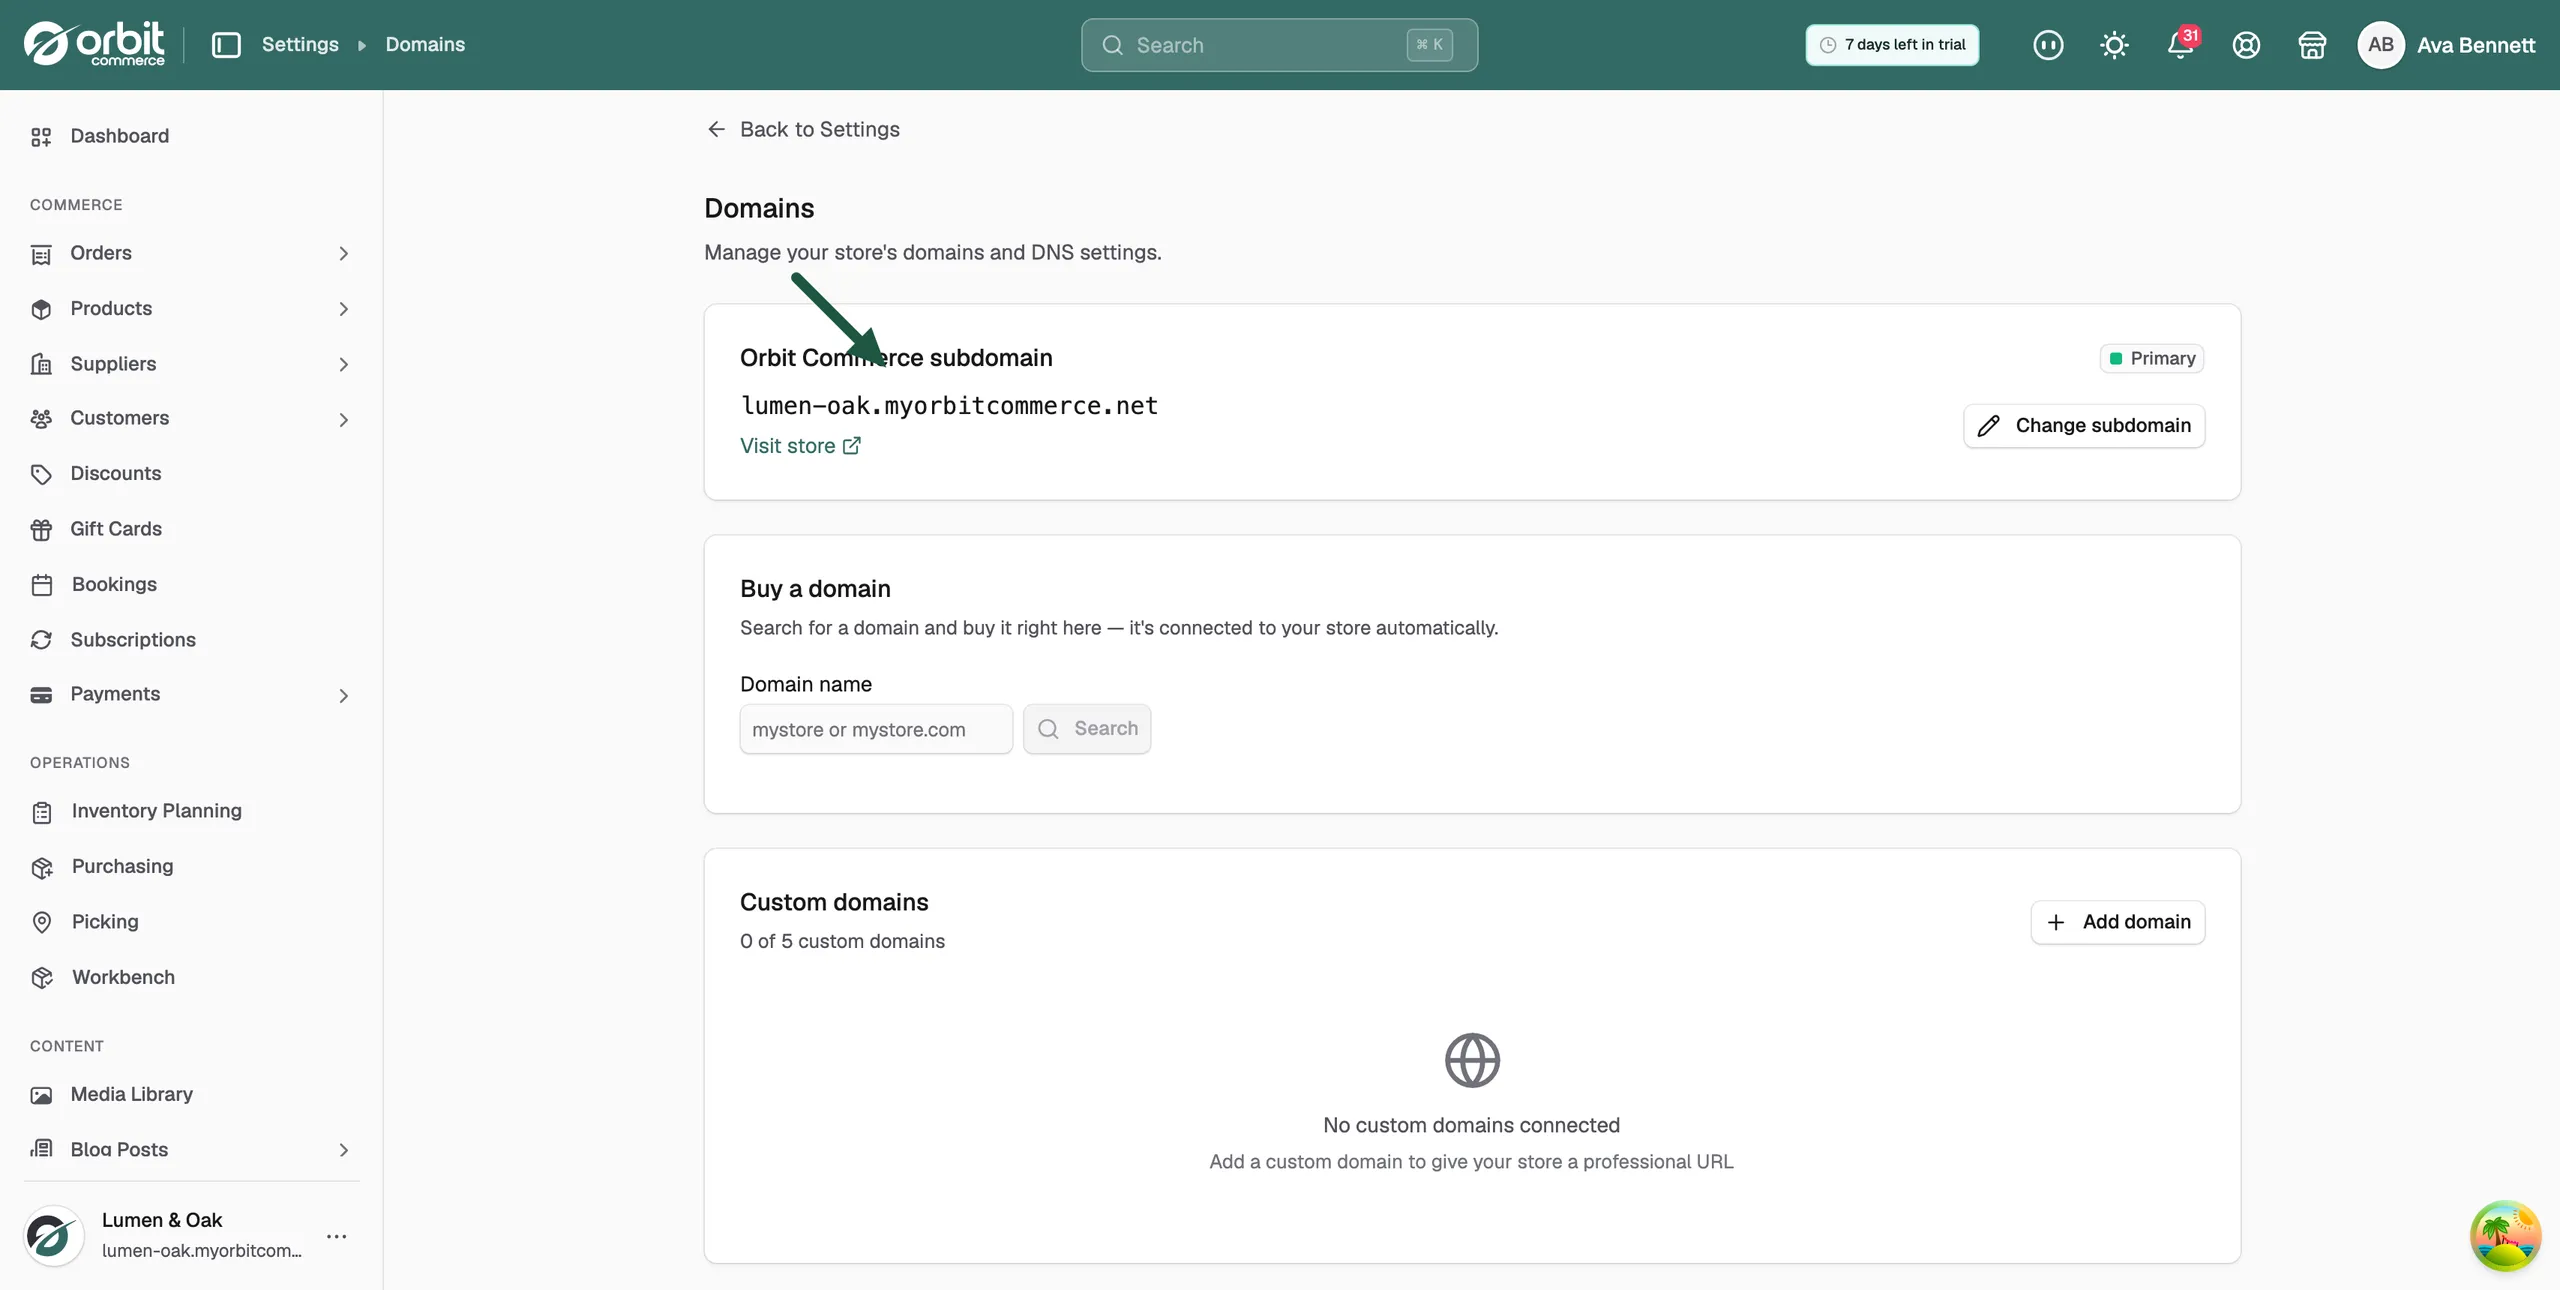Open the floating island assistant icon
Viewport: 2560px width, 1290px height.
tap(2505, 1235)
